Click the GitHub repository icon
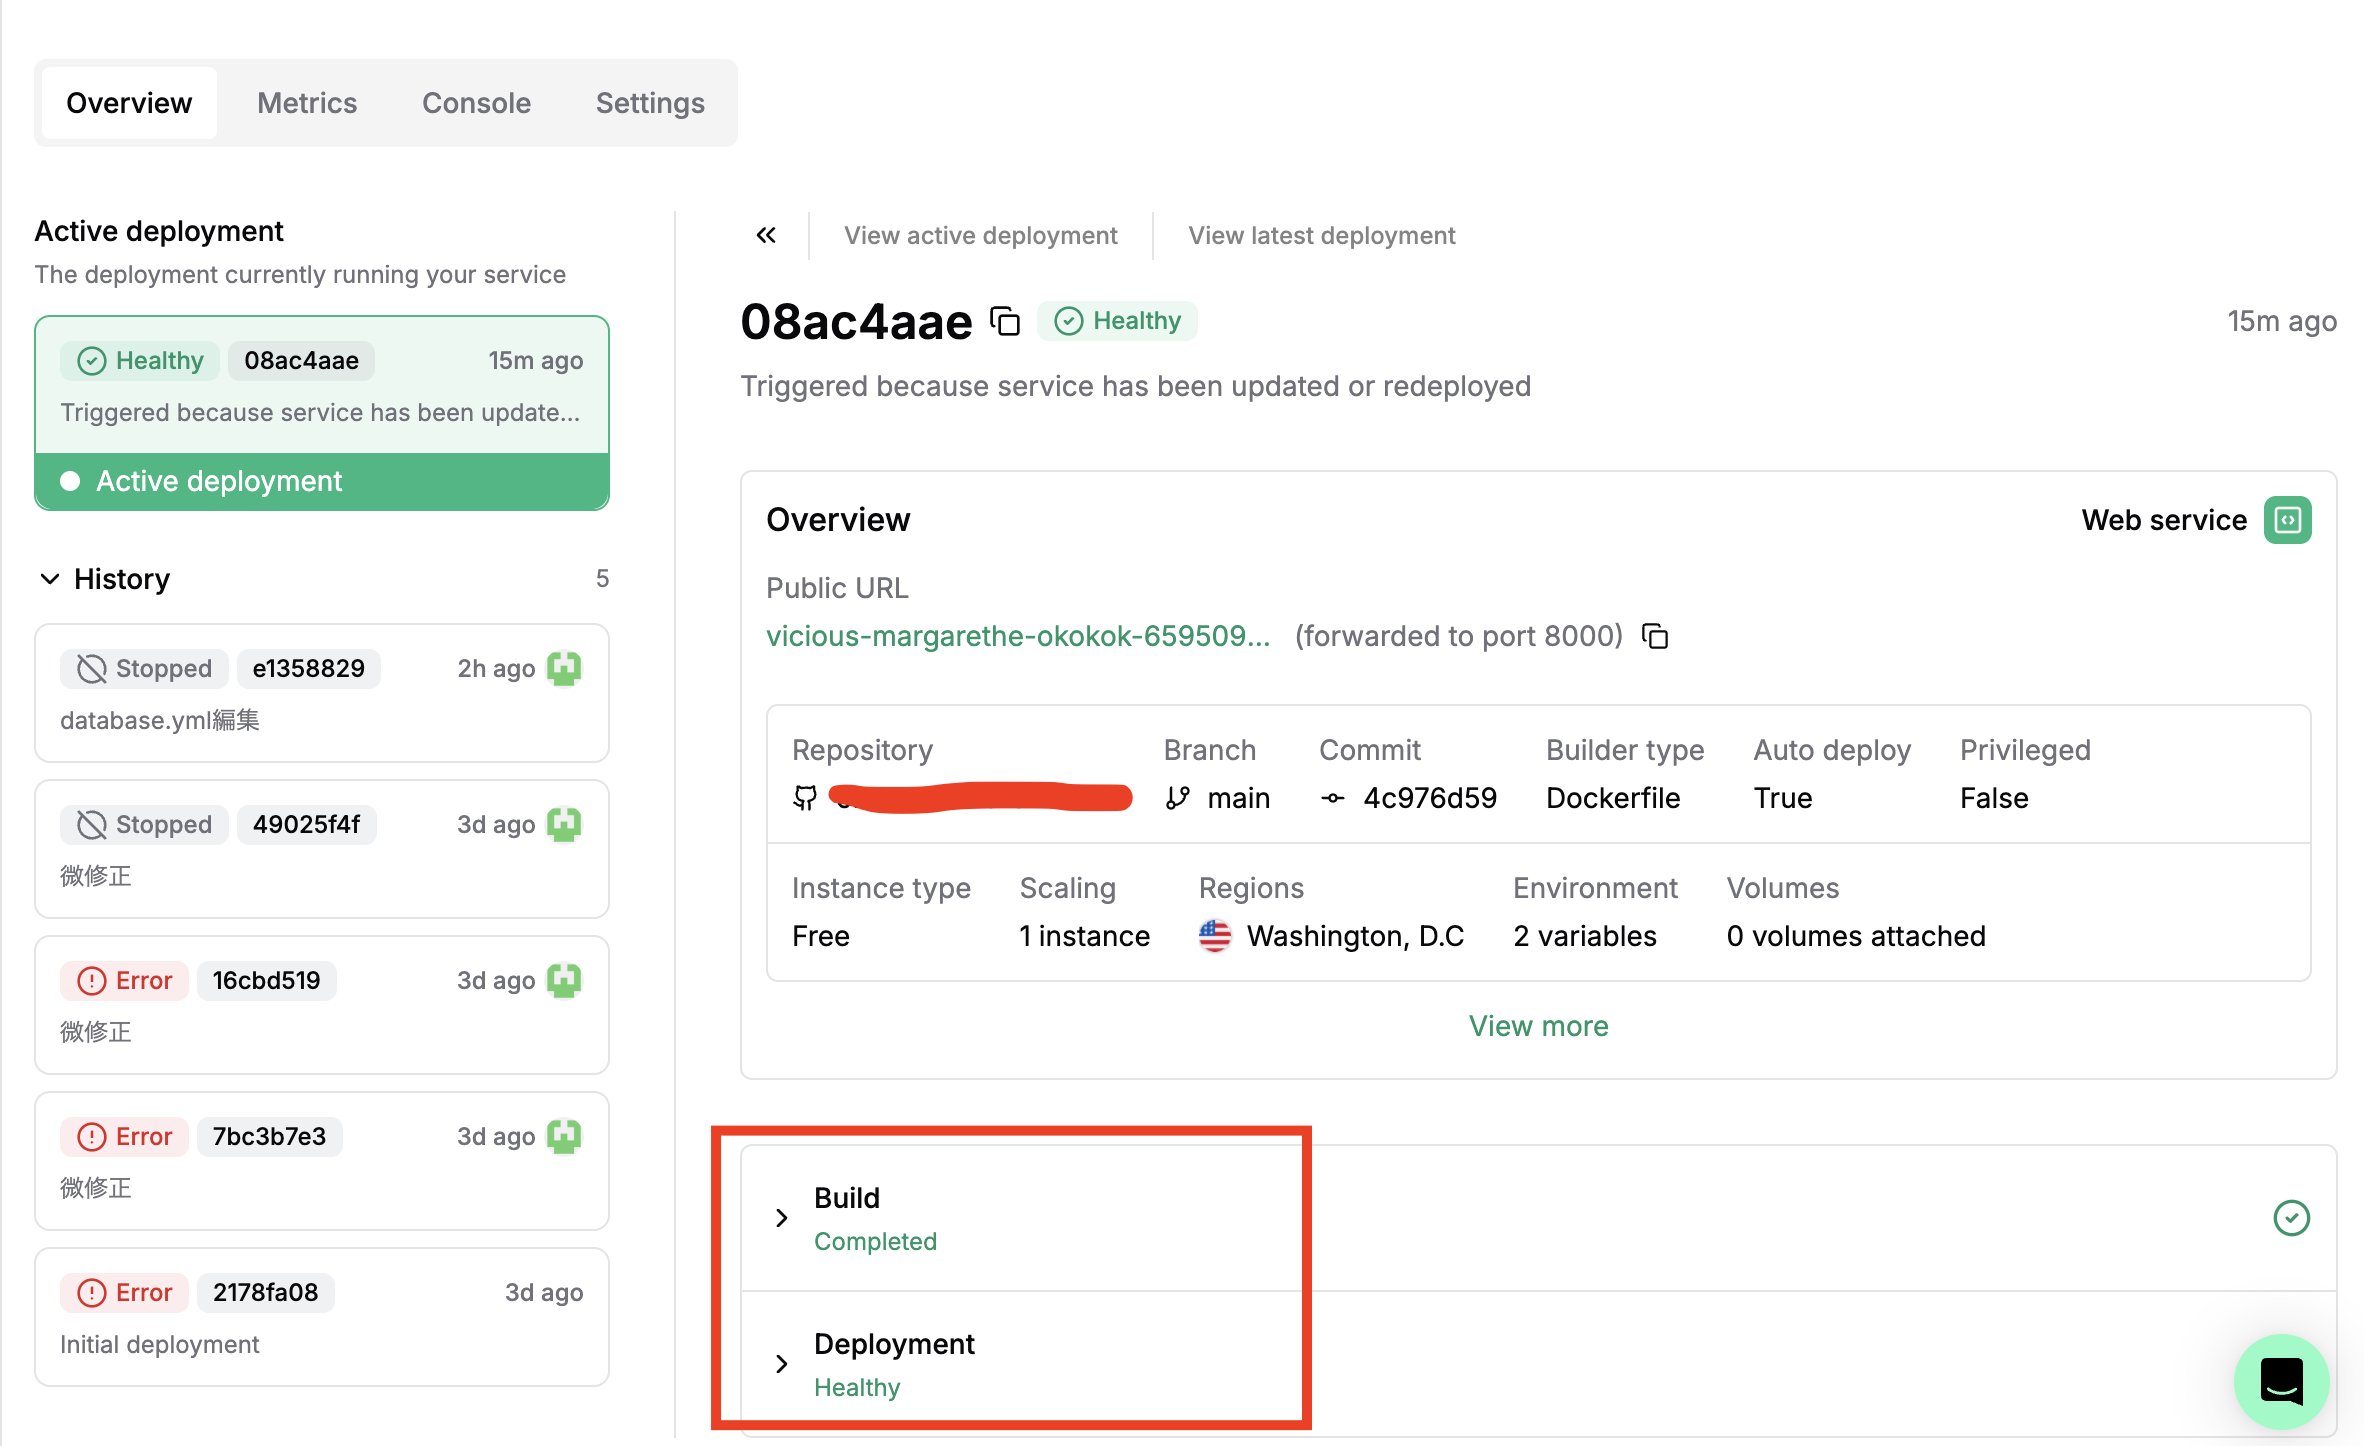 (x=805, y=798)
